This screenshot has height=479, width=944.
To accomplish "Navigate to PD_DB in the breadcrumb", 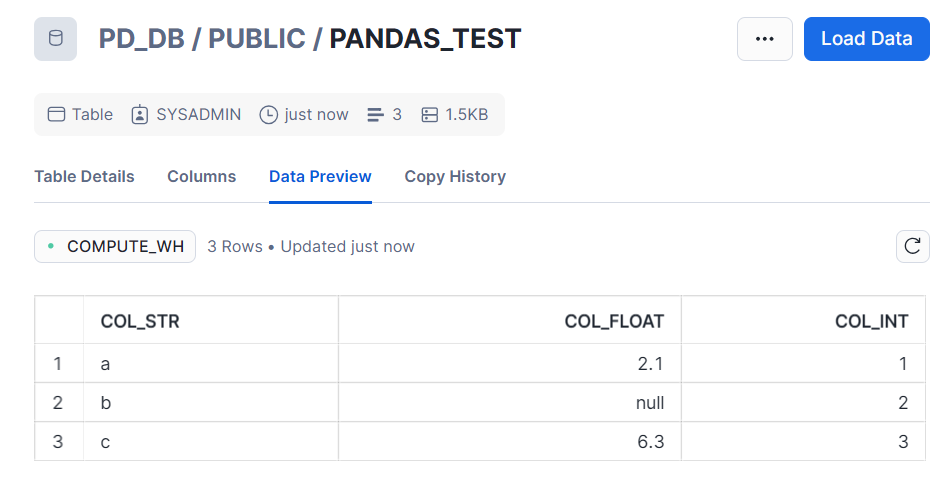I will coord(140,39).
